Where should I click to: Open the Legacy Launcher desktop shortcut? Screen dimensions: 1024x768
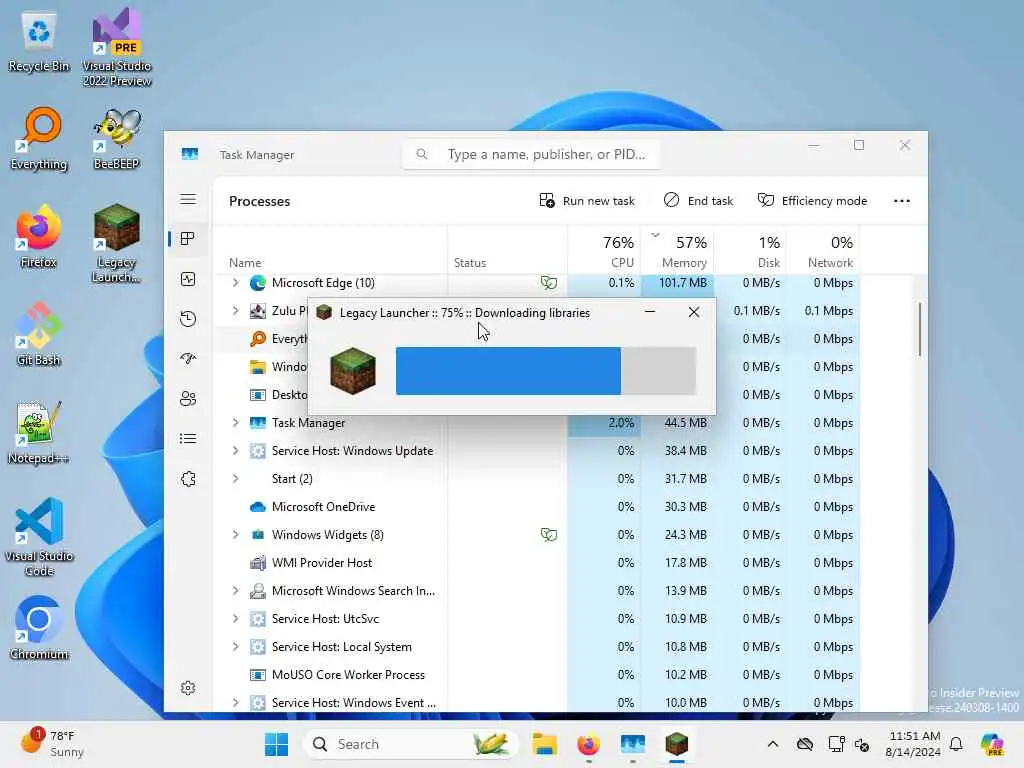pyautogui.click(x=116, y=244)
